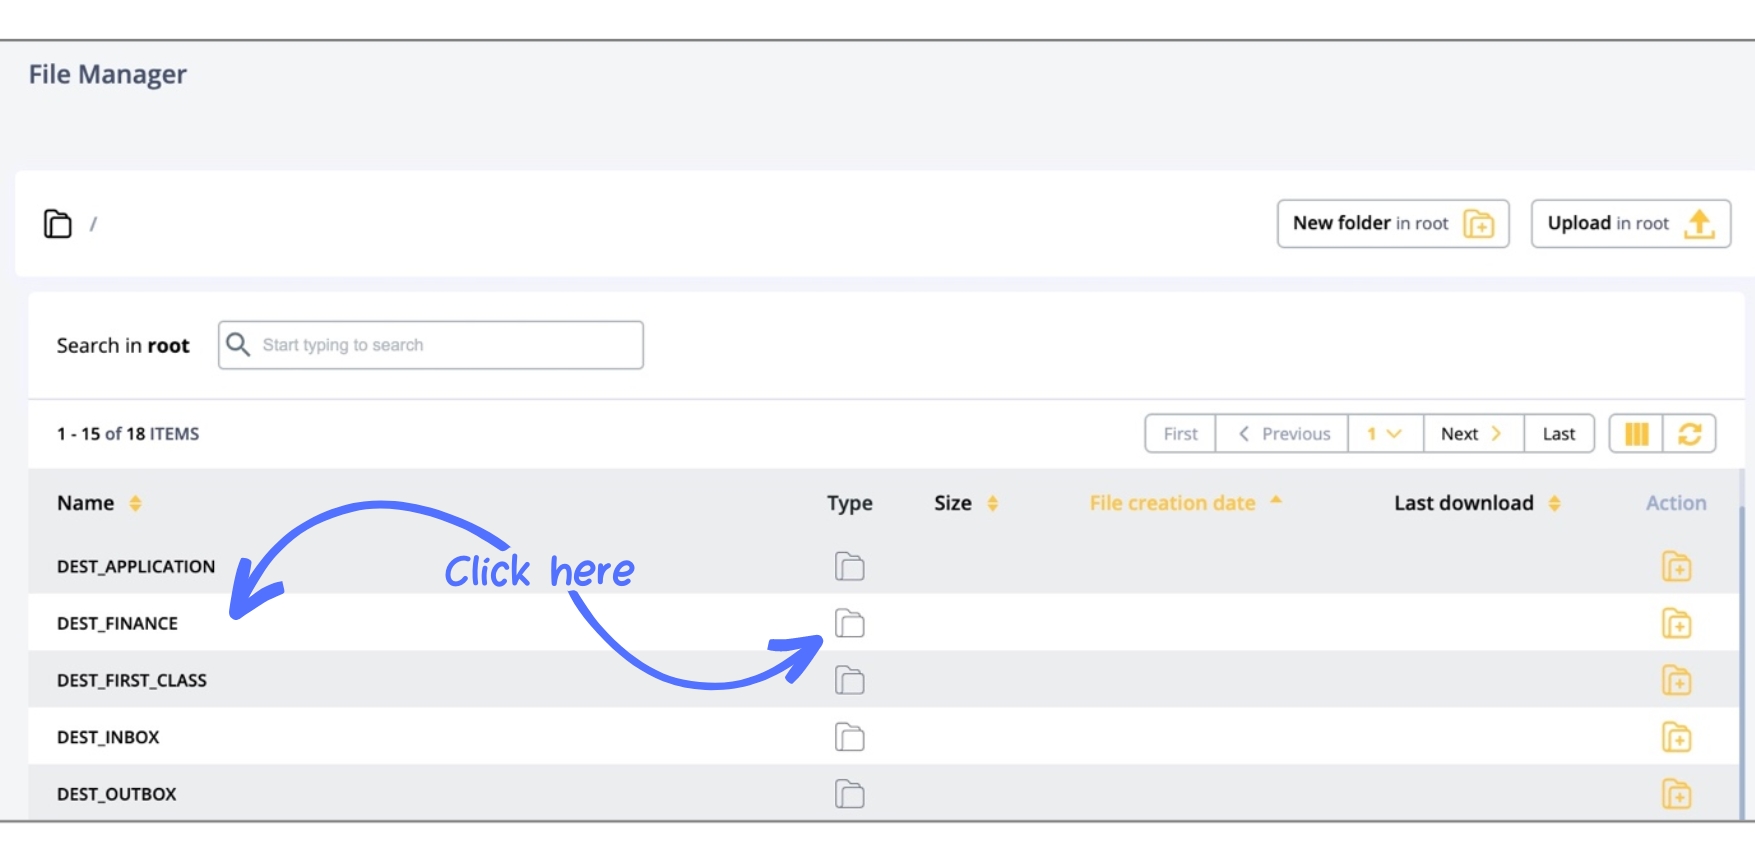Click the DEST_APPLICATION add-folder action icon
The width and height of the screenshot is (1755, 861).
pos(1676,567)
